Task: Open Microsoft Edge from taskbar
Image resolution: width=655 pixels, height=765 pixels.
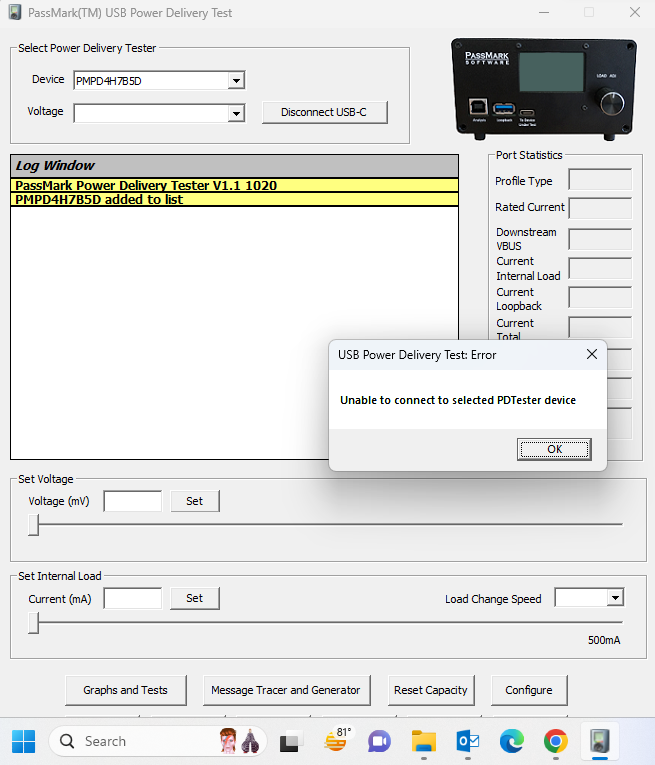Action: (512, 742)
